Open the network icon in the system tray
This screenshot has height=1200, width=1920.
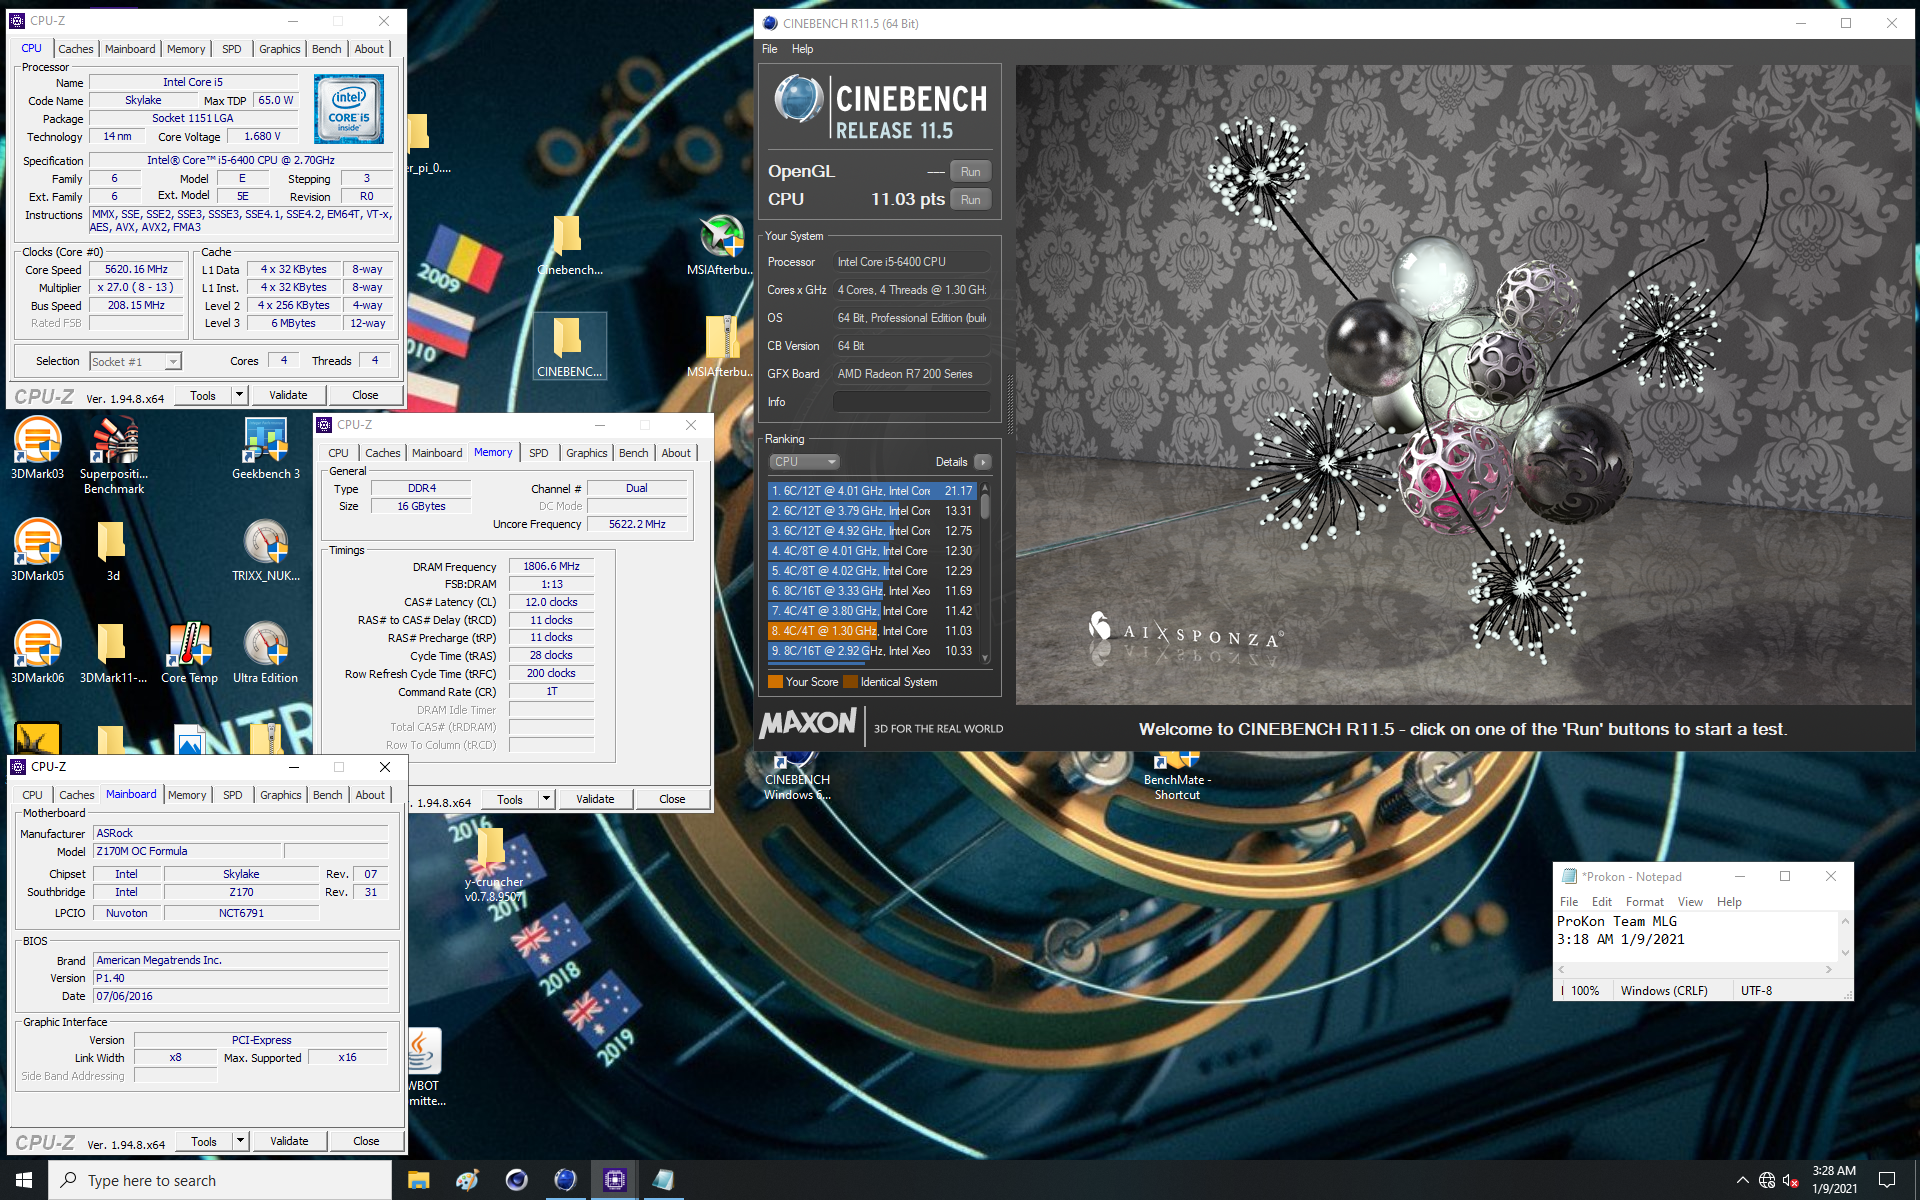[x=1767, y=1180]
